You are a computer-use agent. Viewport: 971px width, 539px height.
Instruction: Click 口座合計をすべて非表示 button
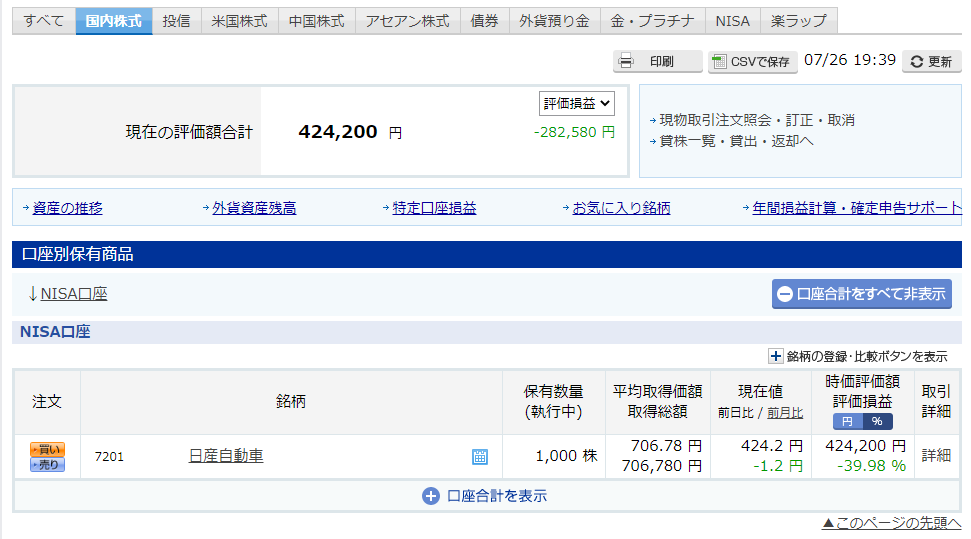[861, 294]
